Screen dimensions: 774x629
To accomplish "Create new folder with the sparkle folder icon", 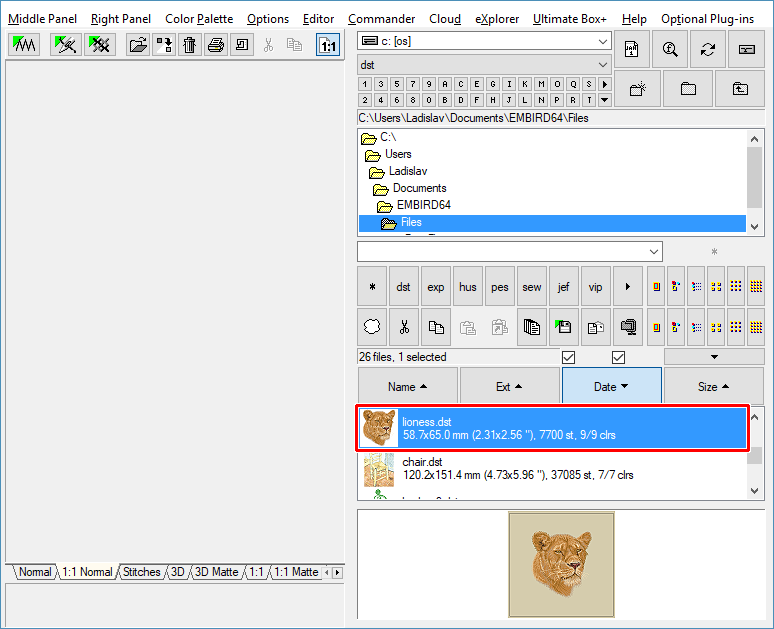I will pyautogui.click(x=638, y=89).
